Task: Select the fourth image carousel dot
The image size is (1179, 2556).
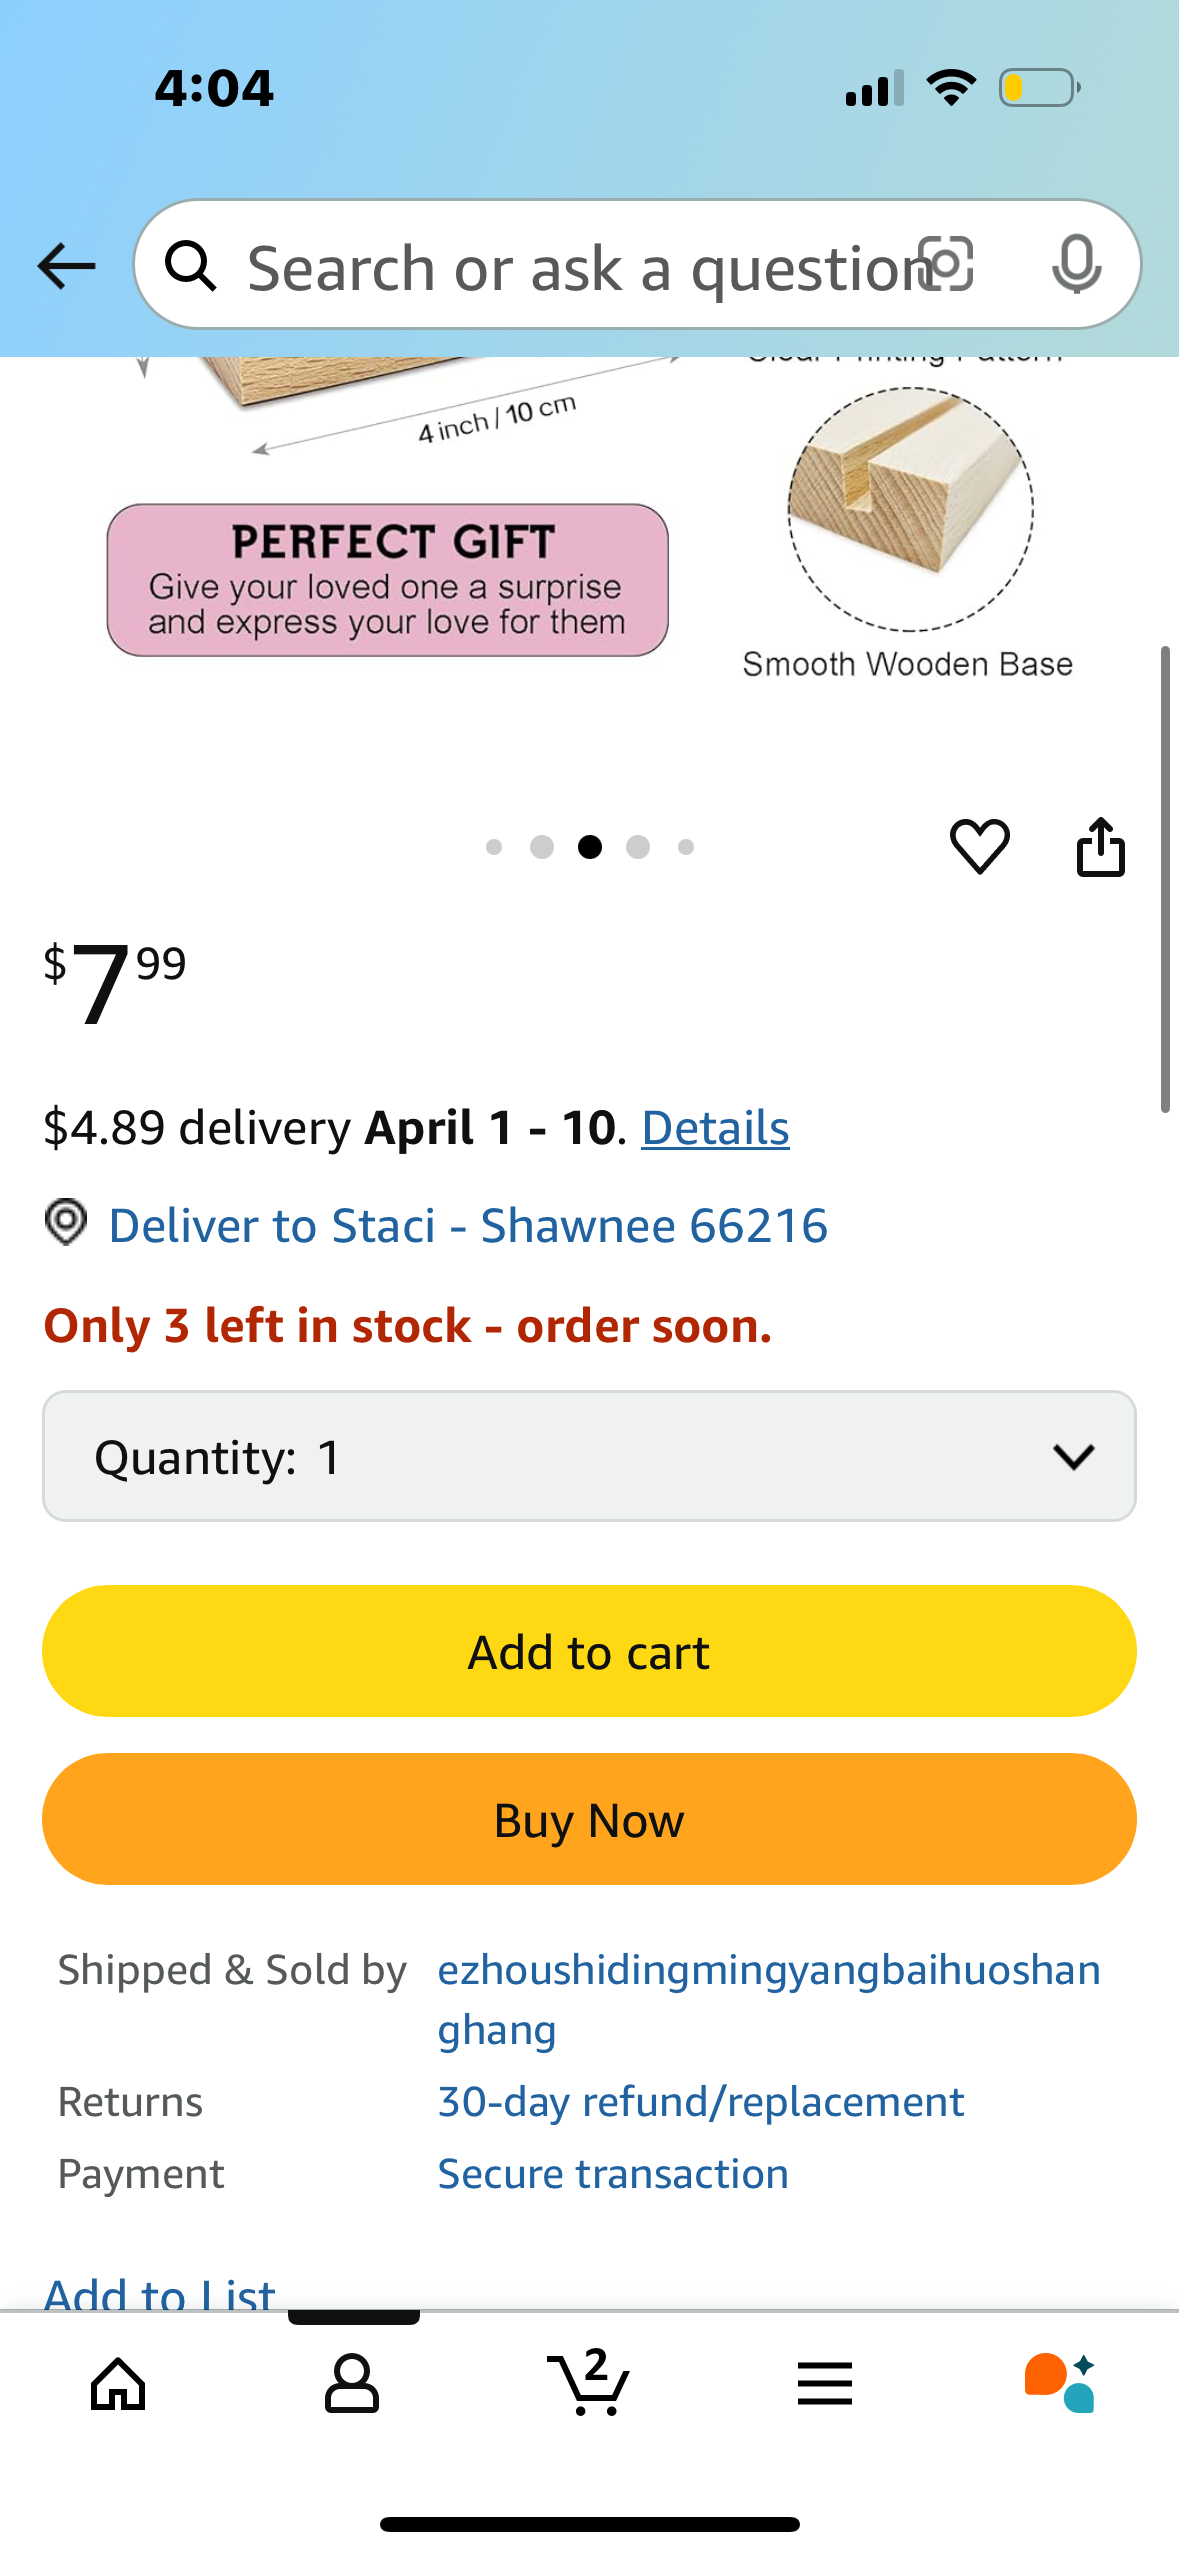Action: (638, 847)
